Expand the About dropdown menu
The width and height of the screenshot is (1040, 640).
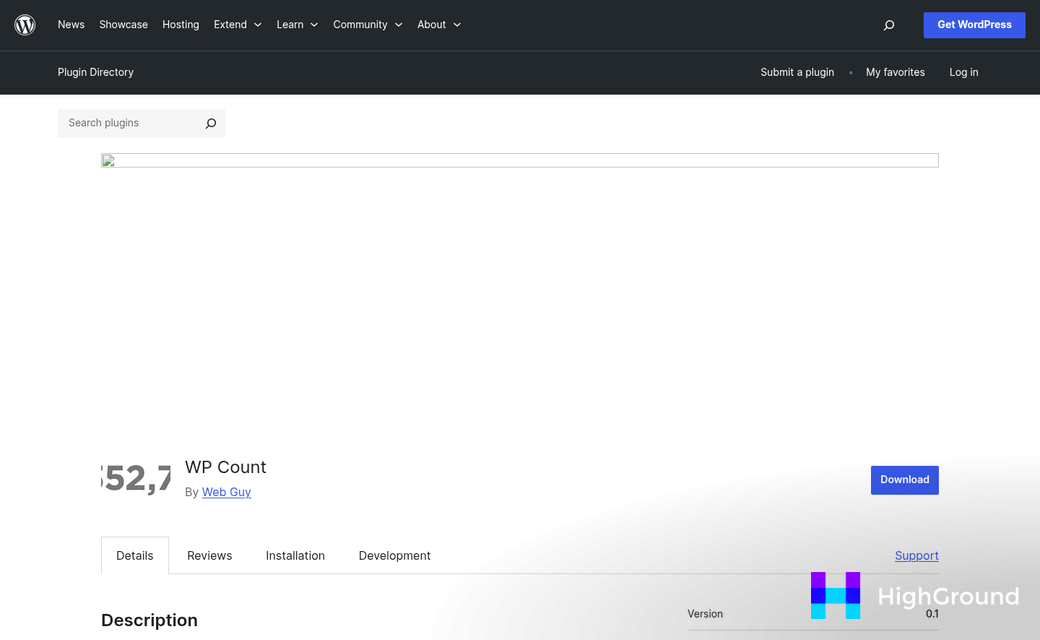pyautogui.click(x=438, y=25)
